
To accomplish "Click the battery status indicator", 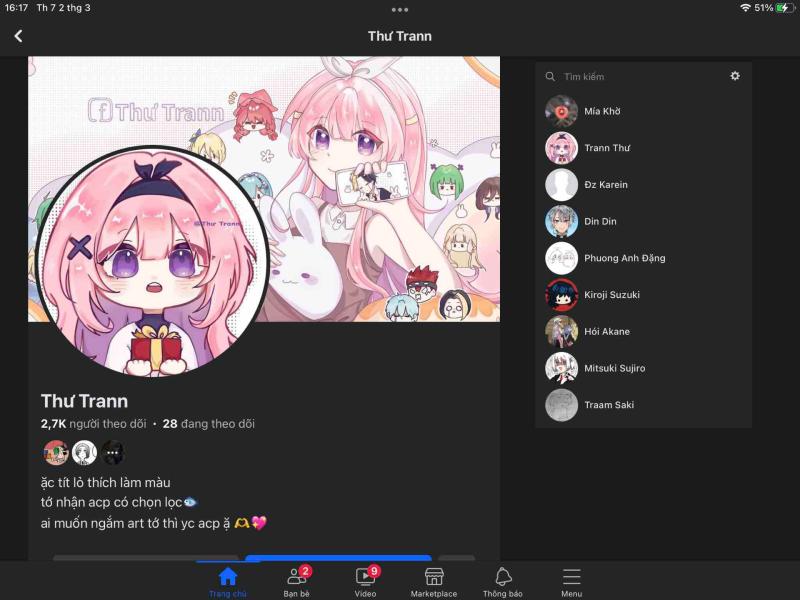I will tap(784, 8).
